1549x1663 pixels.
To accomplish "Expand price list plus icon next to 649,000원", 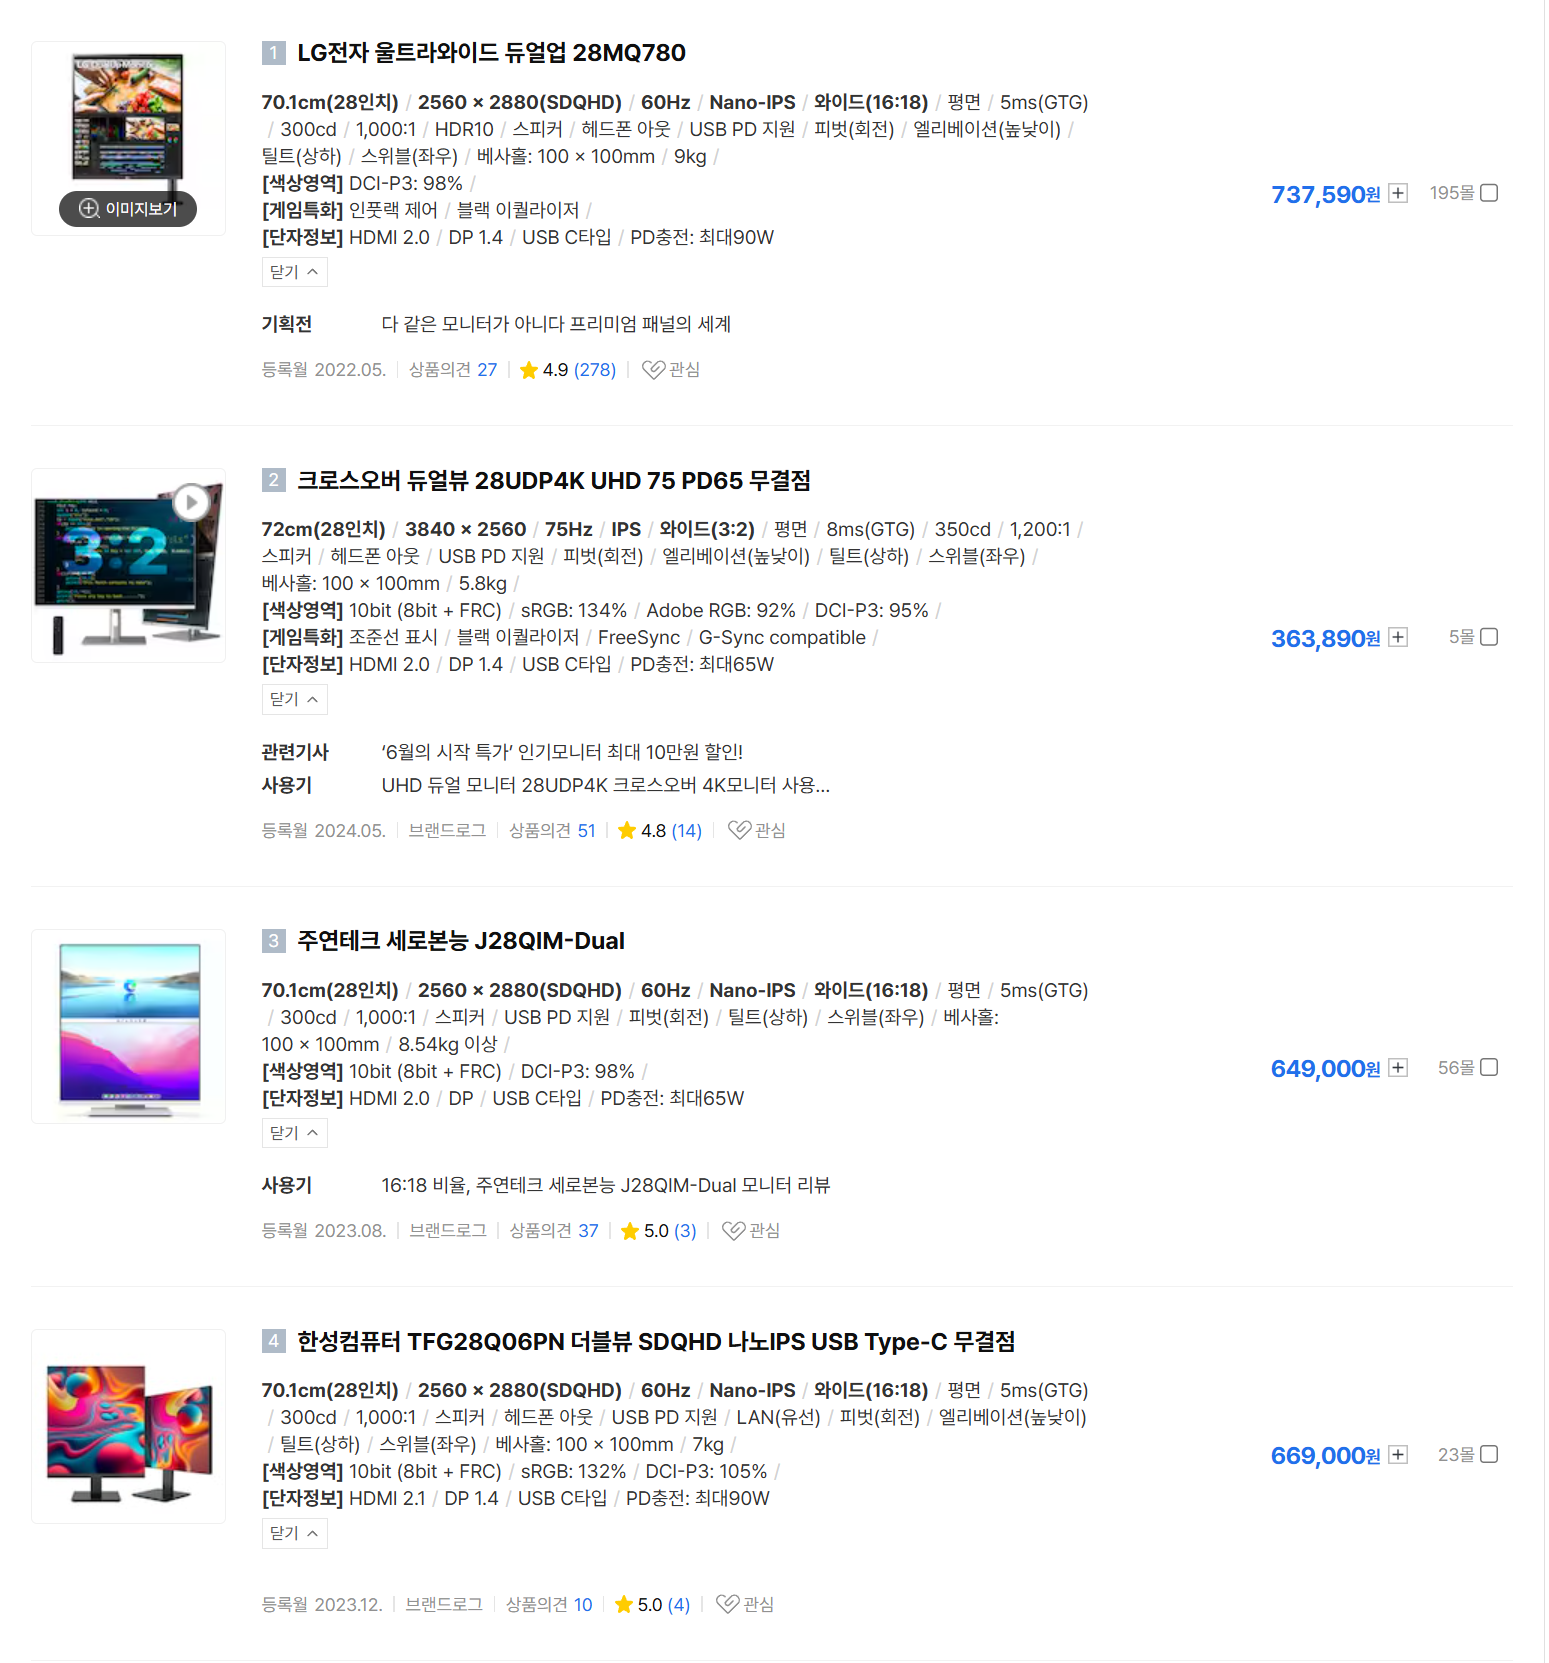I will tap(1398, 1068).
